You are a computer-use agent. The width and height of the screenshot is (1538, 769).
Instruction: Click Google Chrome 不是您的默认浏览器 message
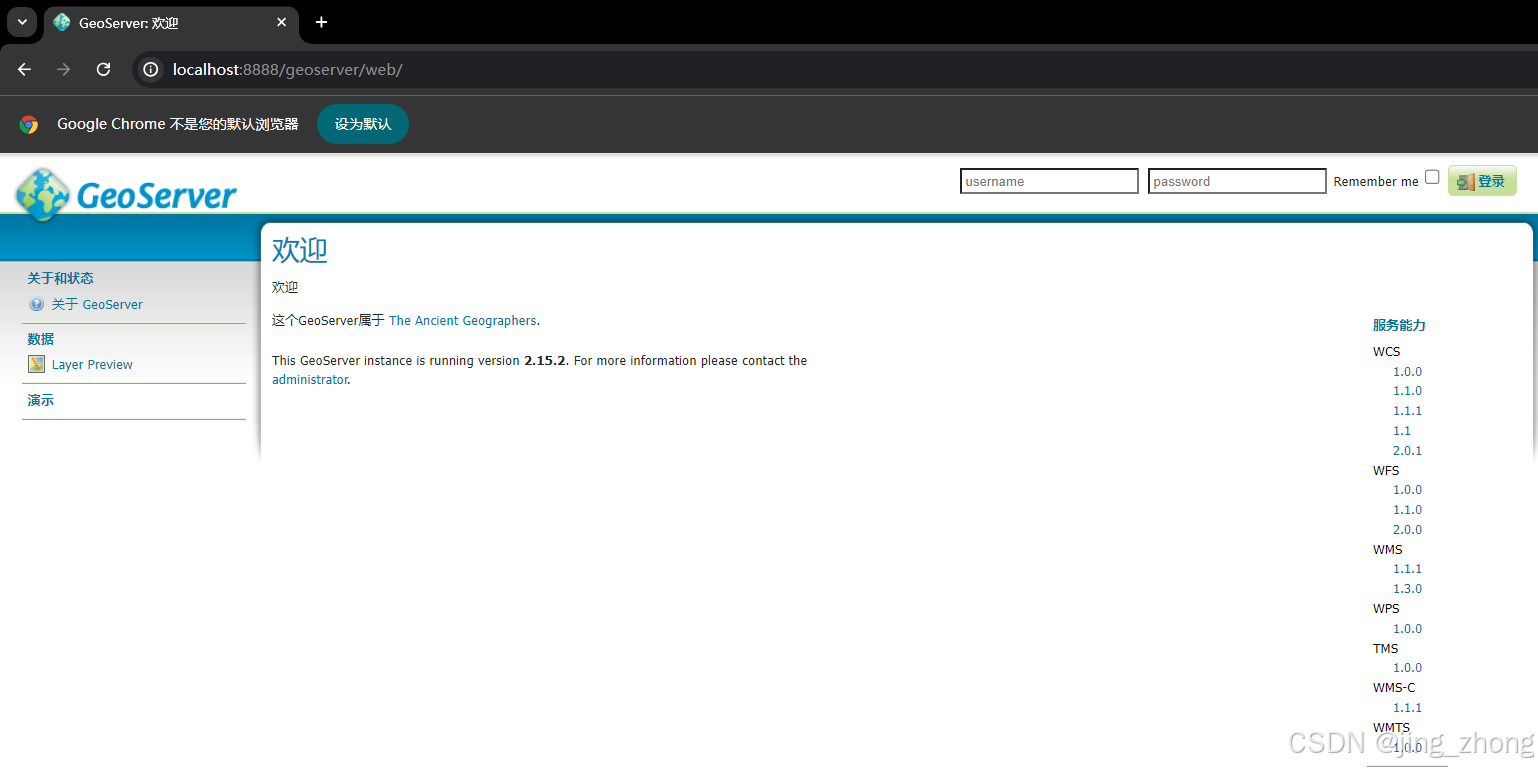178,124
